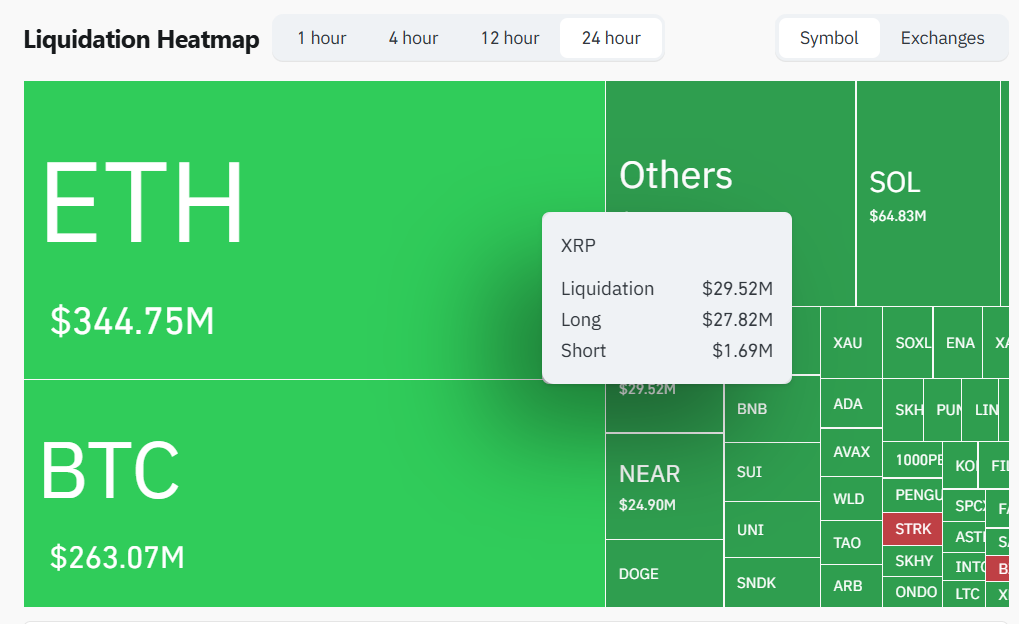Select the AVAX heatmap tile
The width and height of the screenshot is (1019, 624).
[x=851, y=452]
